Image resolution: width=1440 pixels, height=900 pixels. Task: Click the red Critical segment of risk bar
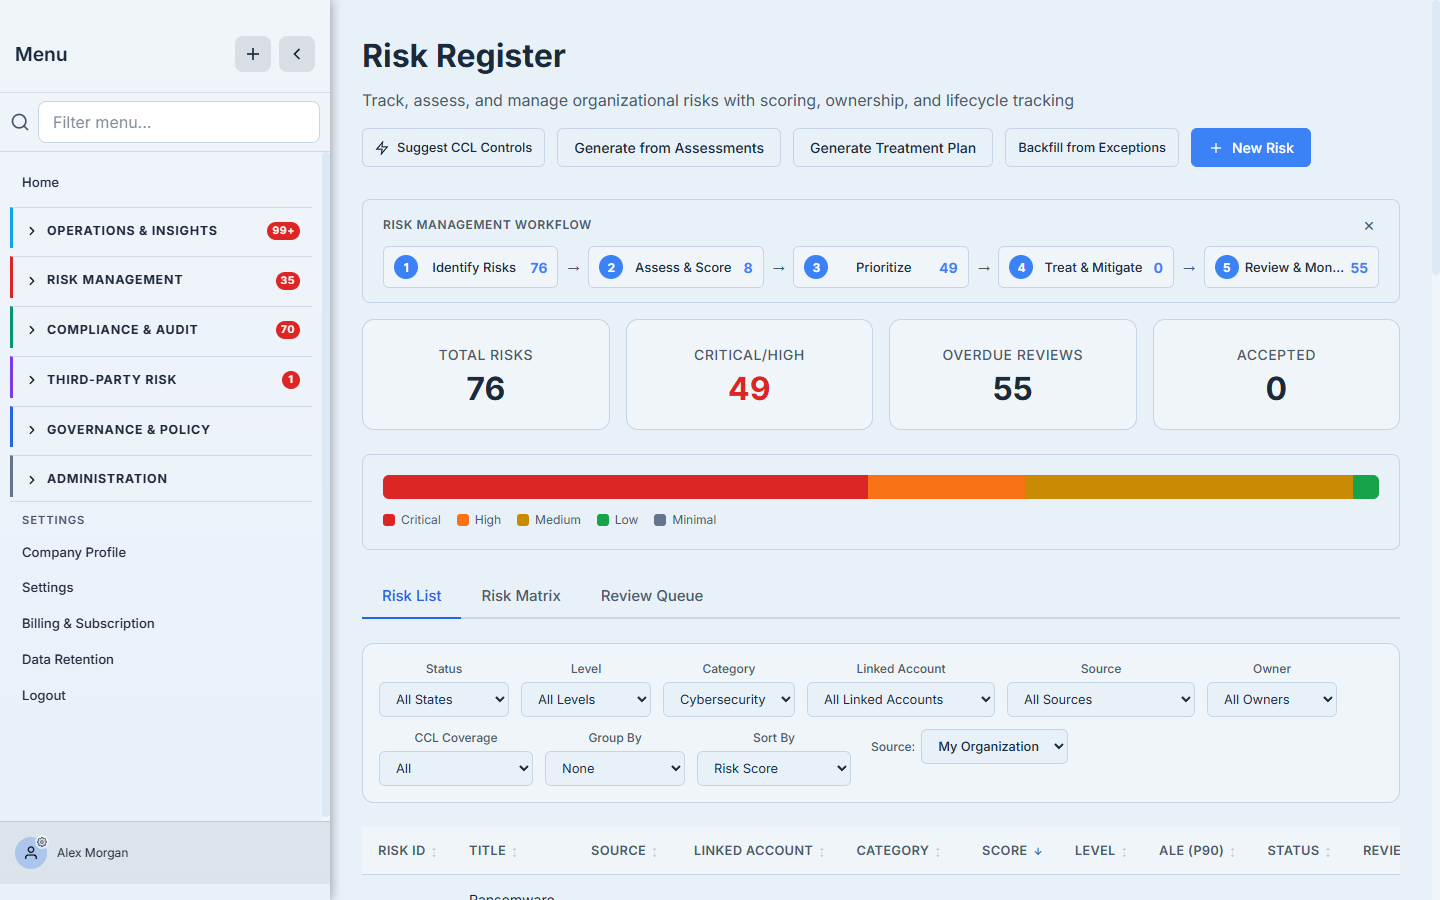(625, 487)
